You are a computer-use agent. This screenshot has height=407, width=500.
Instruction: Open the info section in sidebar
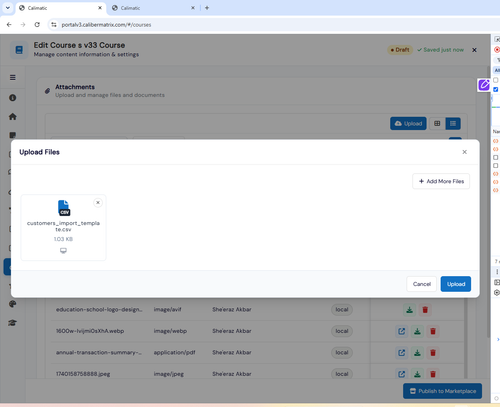pyautogui.click(x=13, y=98)
